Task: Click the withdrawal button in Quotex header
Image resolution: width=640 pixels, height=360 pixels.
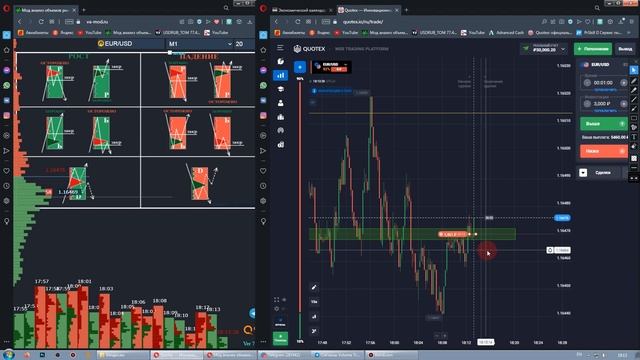Action: coord(624,49)
